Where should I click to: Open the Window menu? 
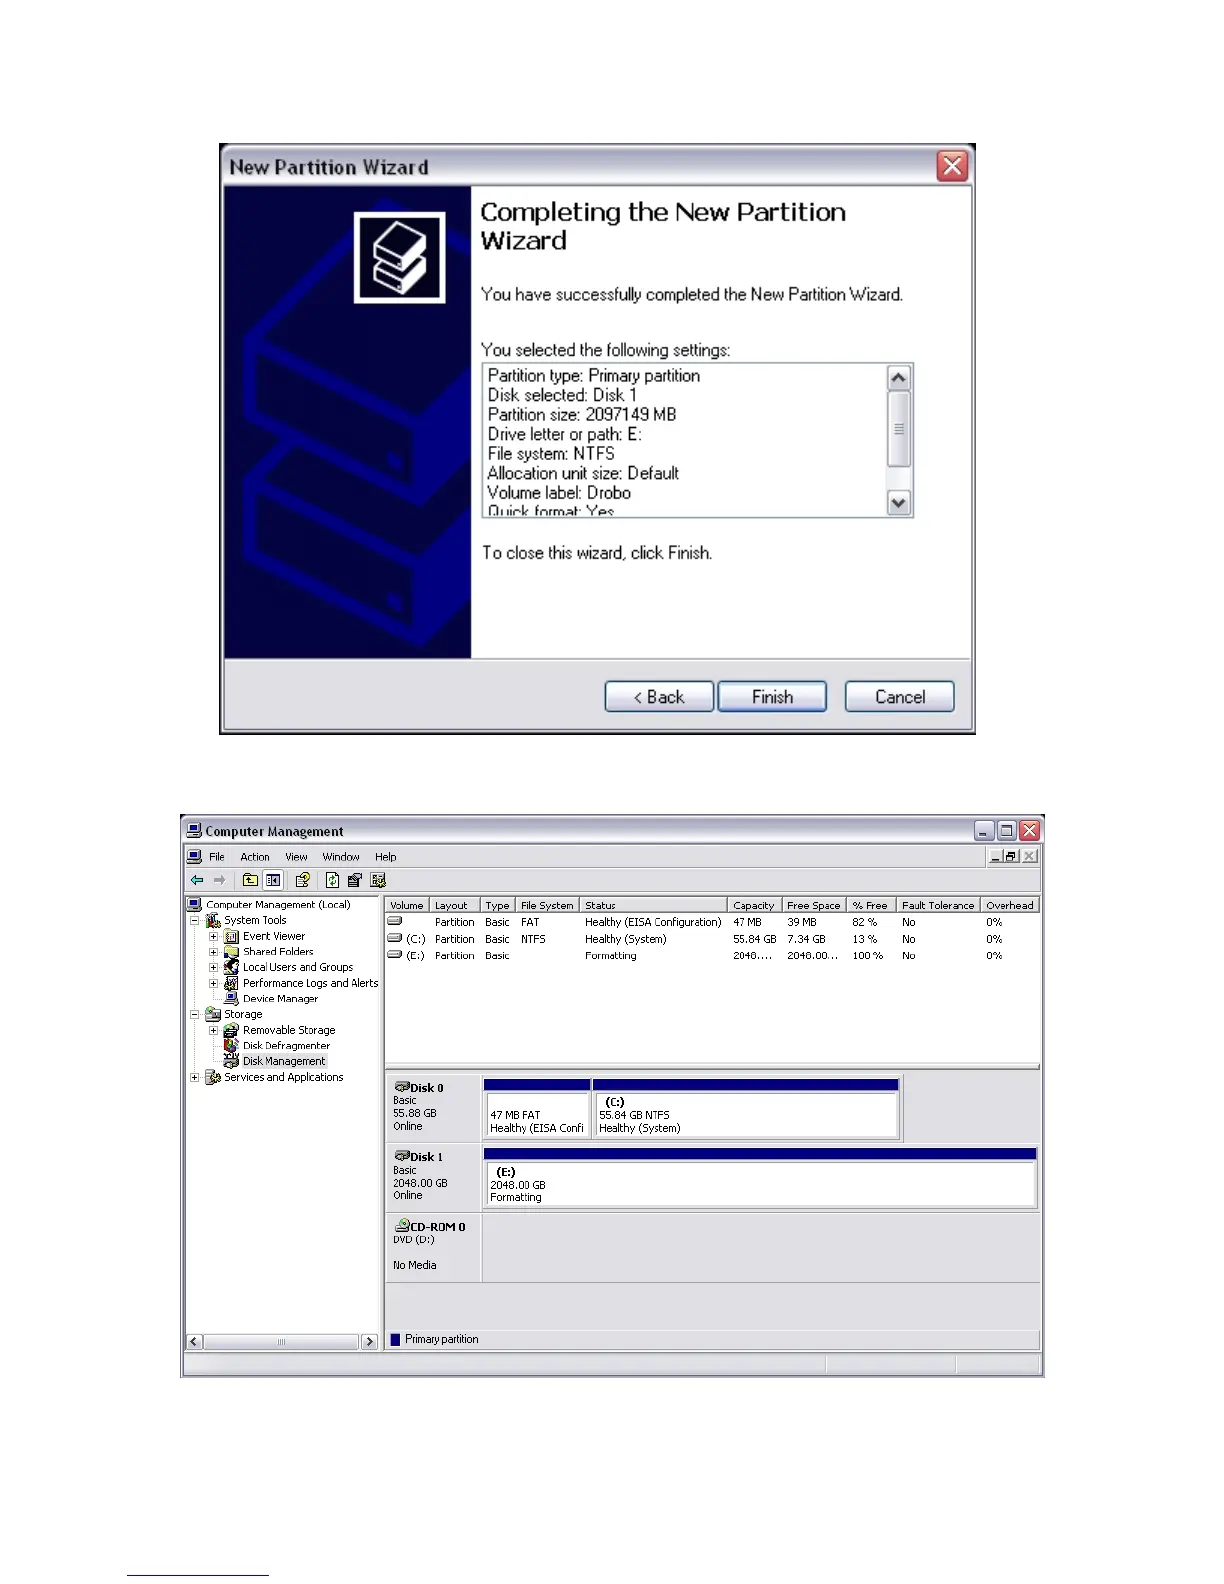coord(341,857)
